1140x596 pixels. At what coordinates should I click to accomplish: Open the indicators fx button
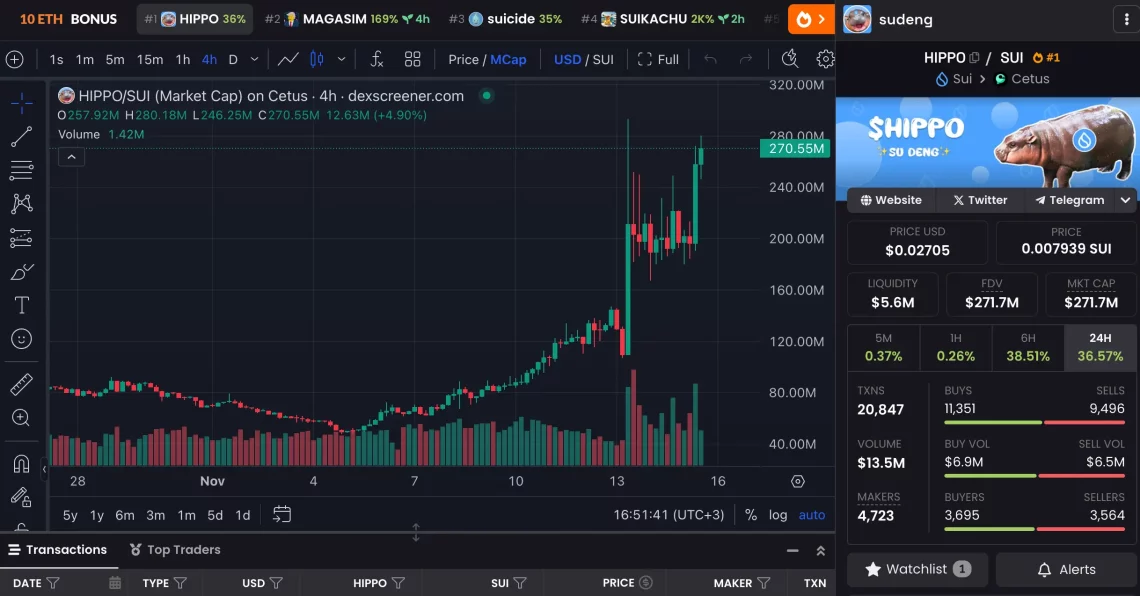coord(376,59)
